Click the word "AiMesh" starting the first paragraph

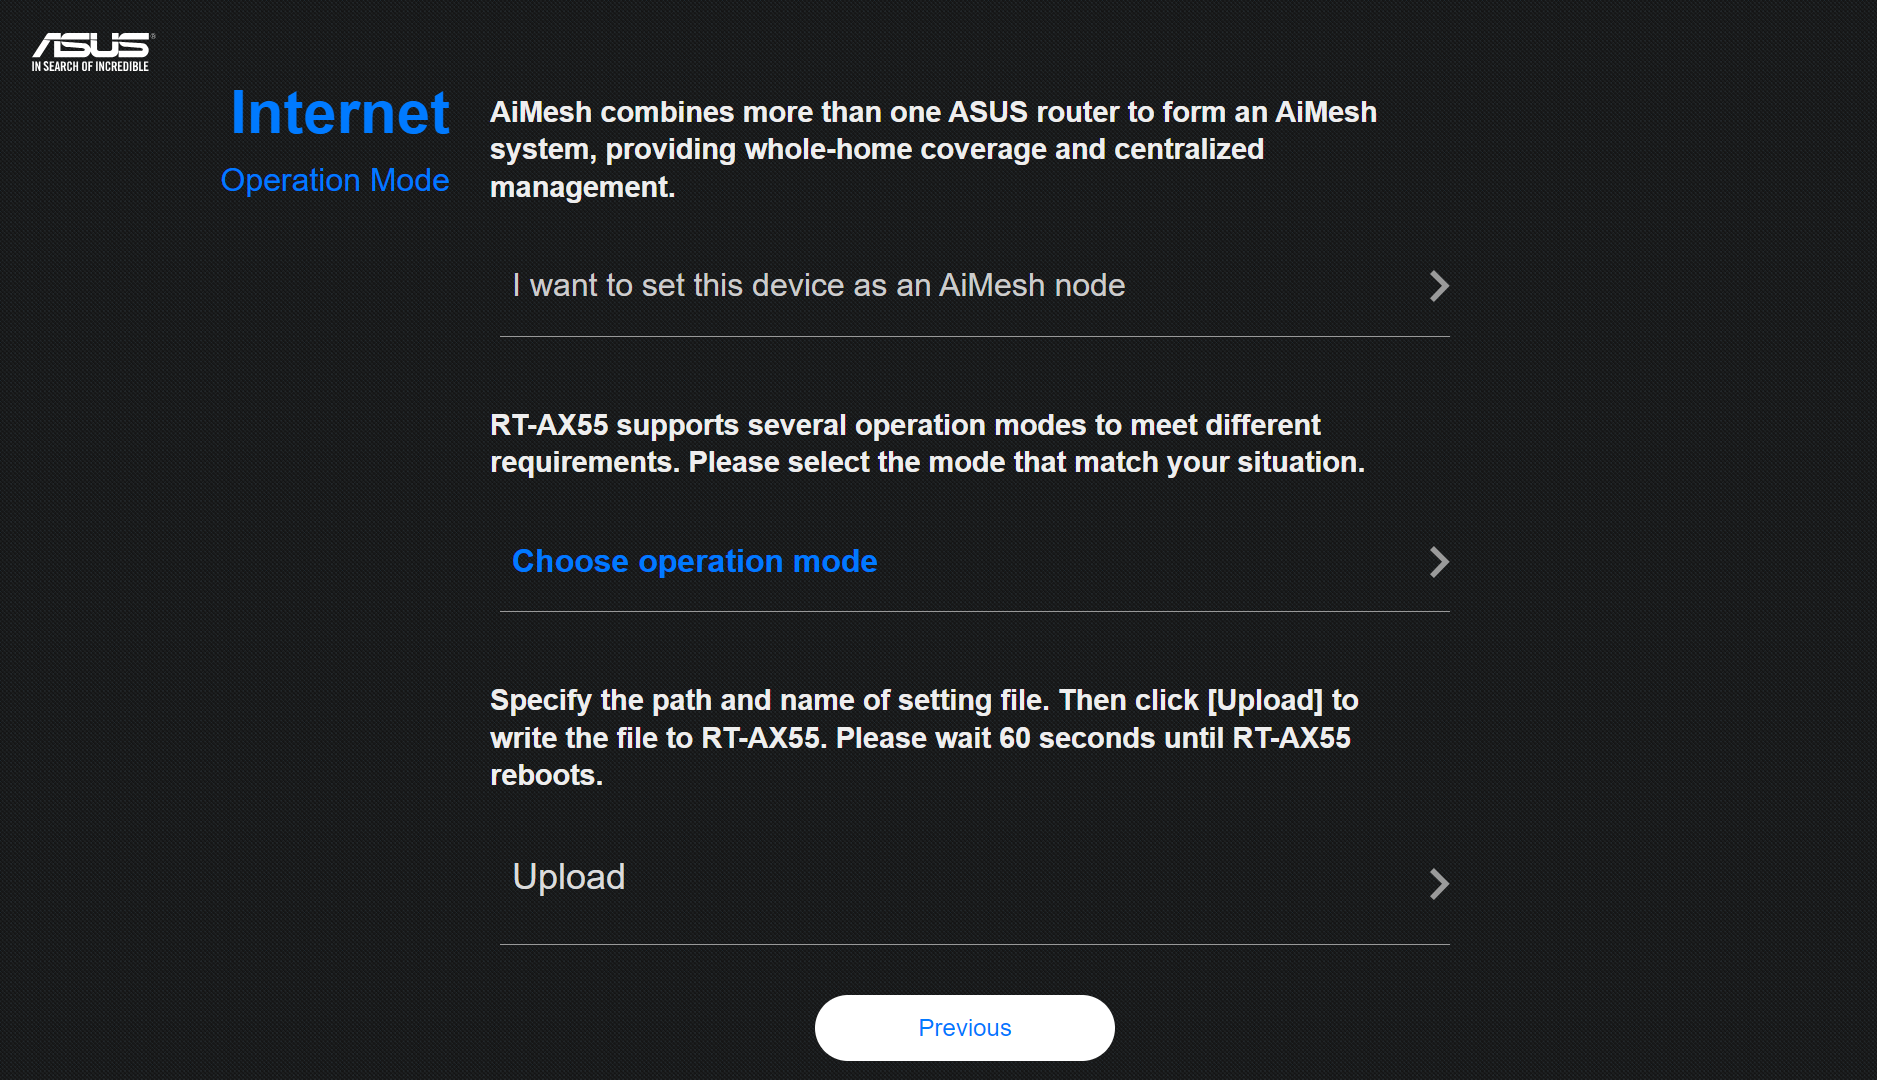click(541, 112)
